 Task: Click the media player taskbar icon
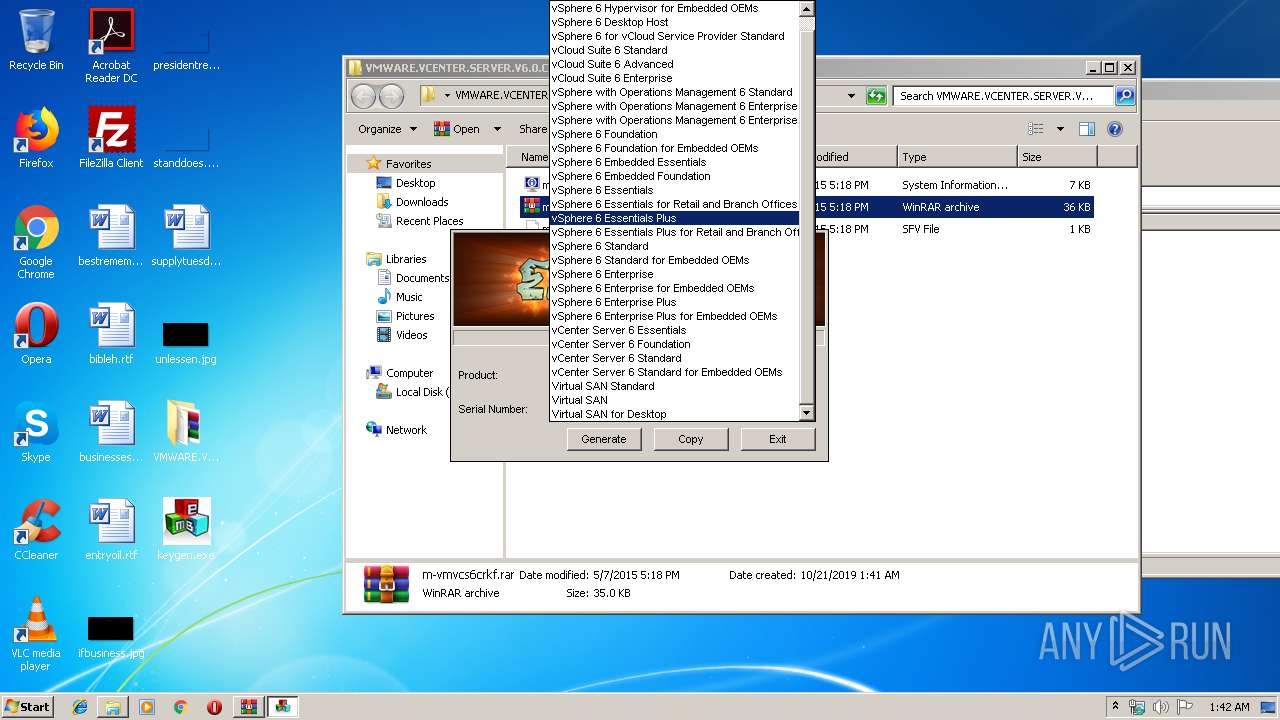point(147,707)
